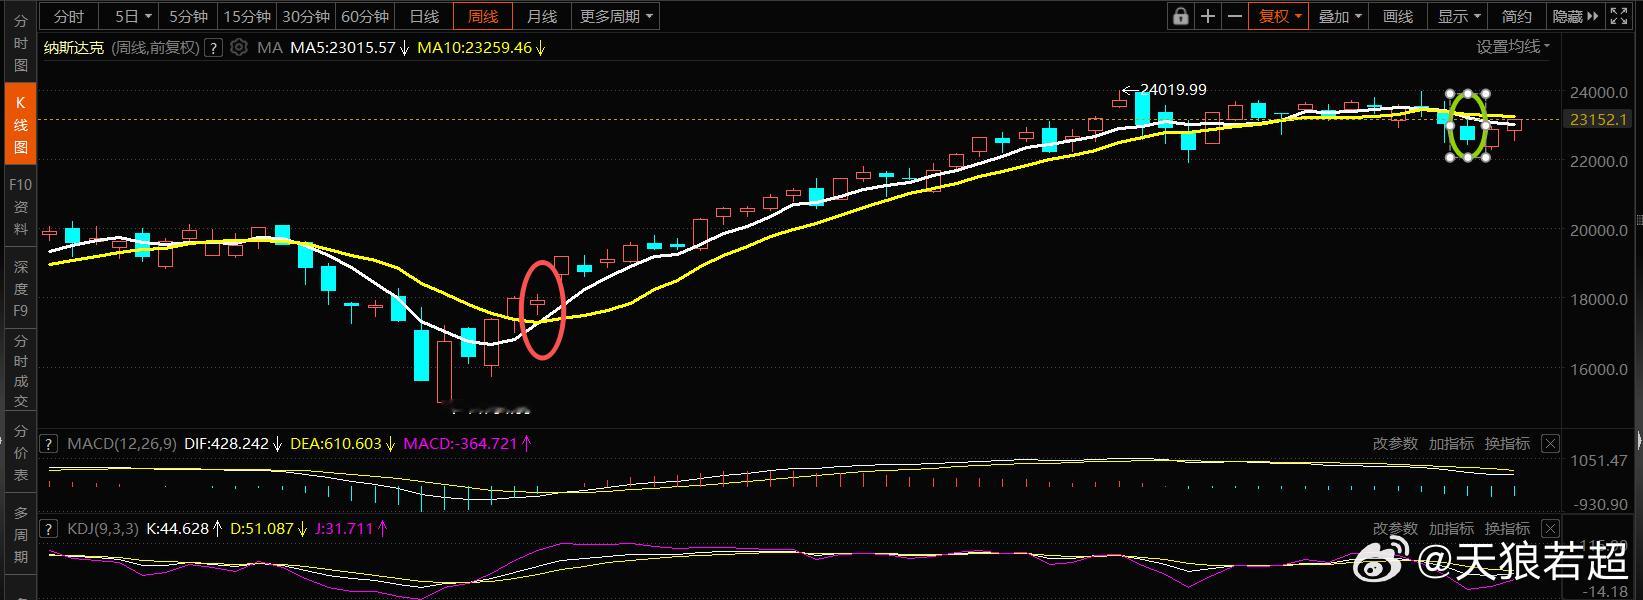The height and width of the screenshot is (600, 1643).
Task: Click 换指标 in the KDJ panel
Action: 1507,528
